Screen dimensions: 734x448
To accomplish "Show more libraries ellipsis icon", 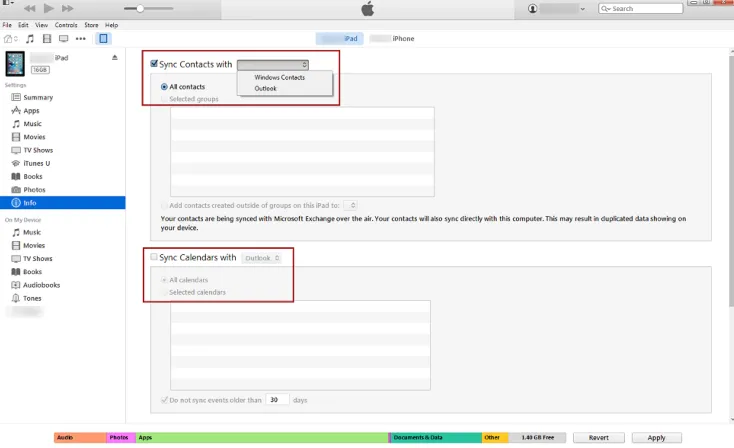I will (x=81, y=38).
